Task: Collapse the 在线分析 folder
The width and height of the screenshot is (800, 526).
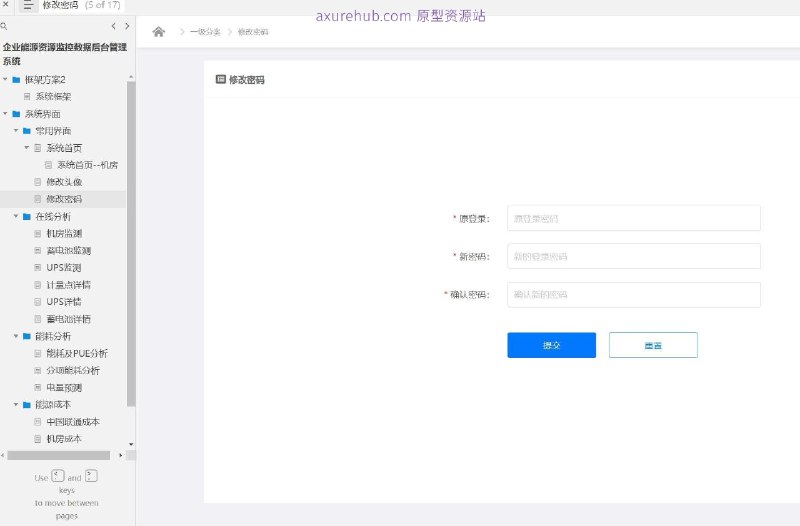Action: (16, 216)
